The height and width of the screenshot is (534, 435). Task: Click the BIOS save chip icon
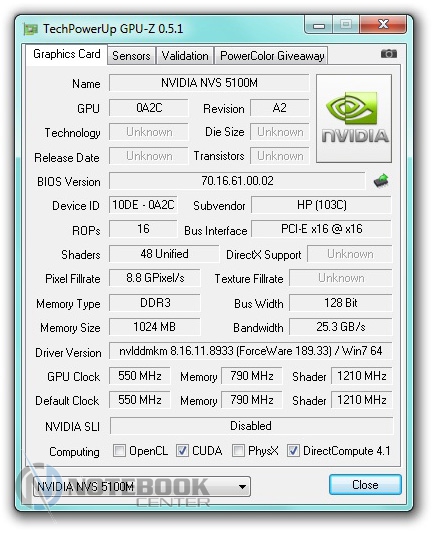[381, 180]
